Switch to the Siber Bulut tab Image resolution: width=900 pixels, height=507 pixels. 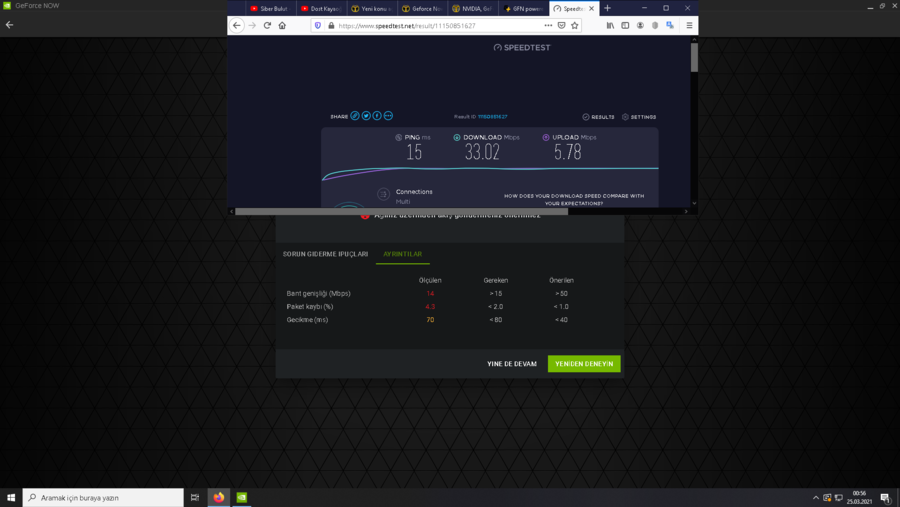pyautogui.click(x=271, y=9)
